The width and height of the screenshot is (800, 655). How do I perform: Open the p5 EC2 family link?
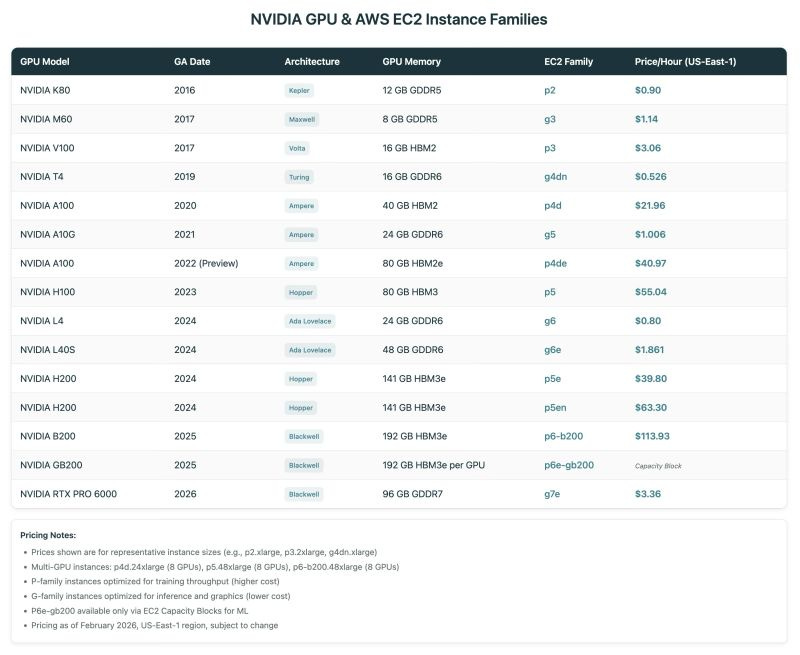click(549, 292)
